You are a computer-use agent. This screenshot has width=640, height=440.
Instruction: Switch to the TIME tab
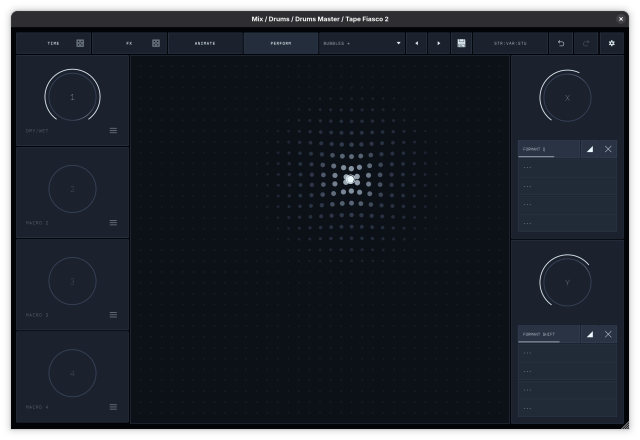[53, 43]
